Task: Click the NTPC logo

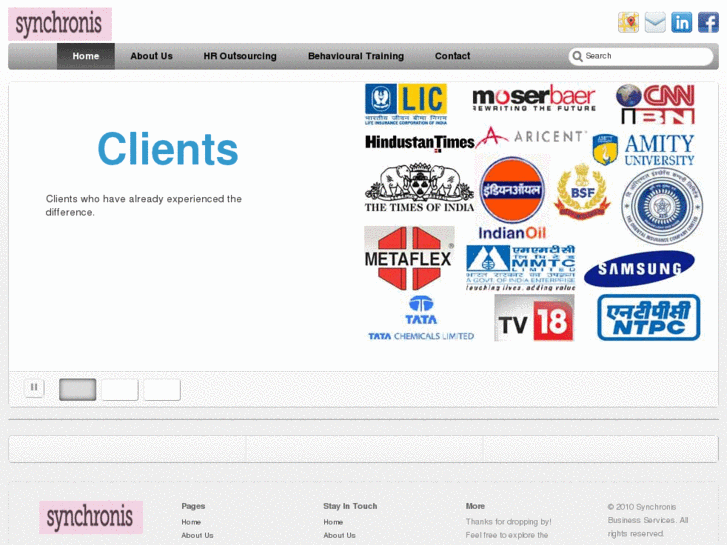Action: pyautogui.click(x=649, y=318)
